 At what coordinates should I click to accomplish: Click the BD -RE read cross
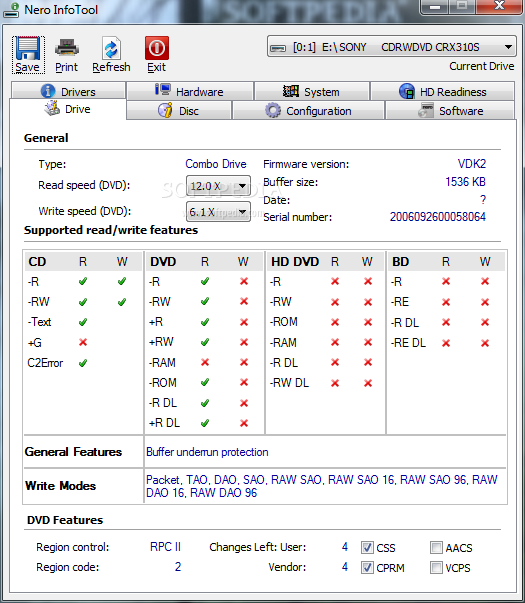coord(446,302)
